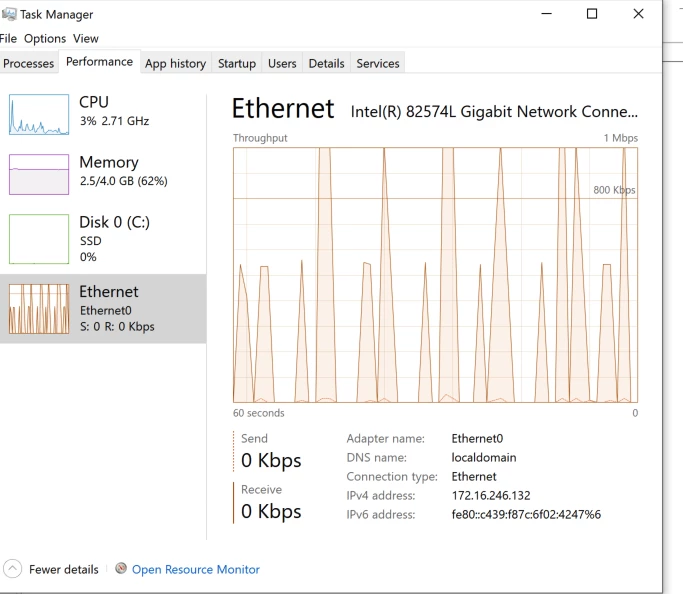Open the Options menu

tap(45, 38)
